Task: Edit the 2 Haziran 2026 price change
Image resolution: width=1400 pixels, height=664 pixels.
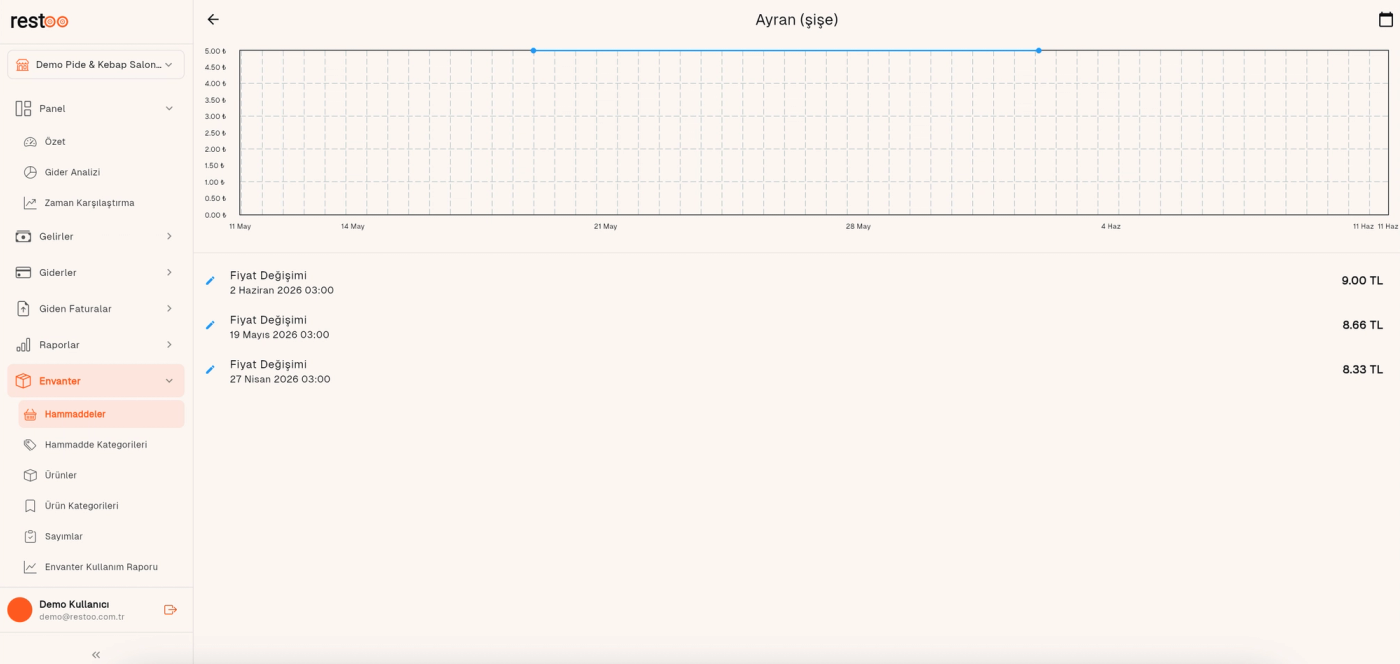Action: tap(210, 281)
